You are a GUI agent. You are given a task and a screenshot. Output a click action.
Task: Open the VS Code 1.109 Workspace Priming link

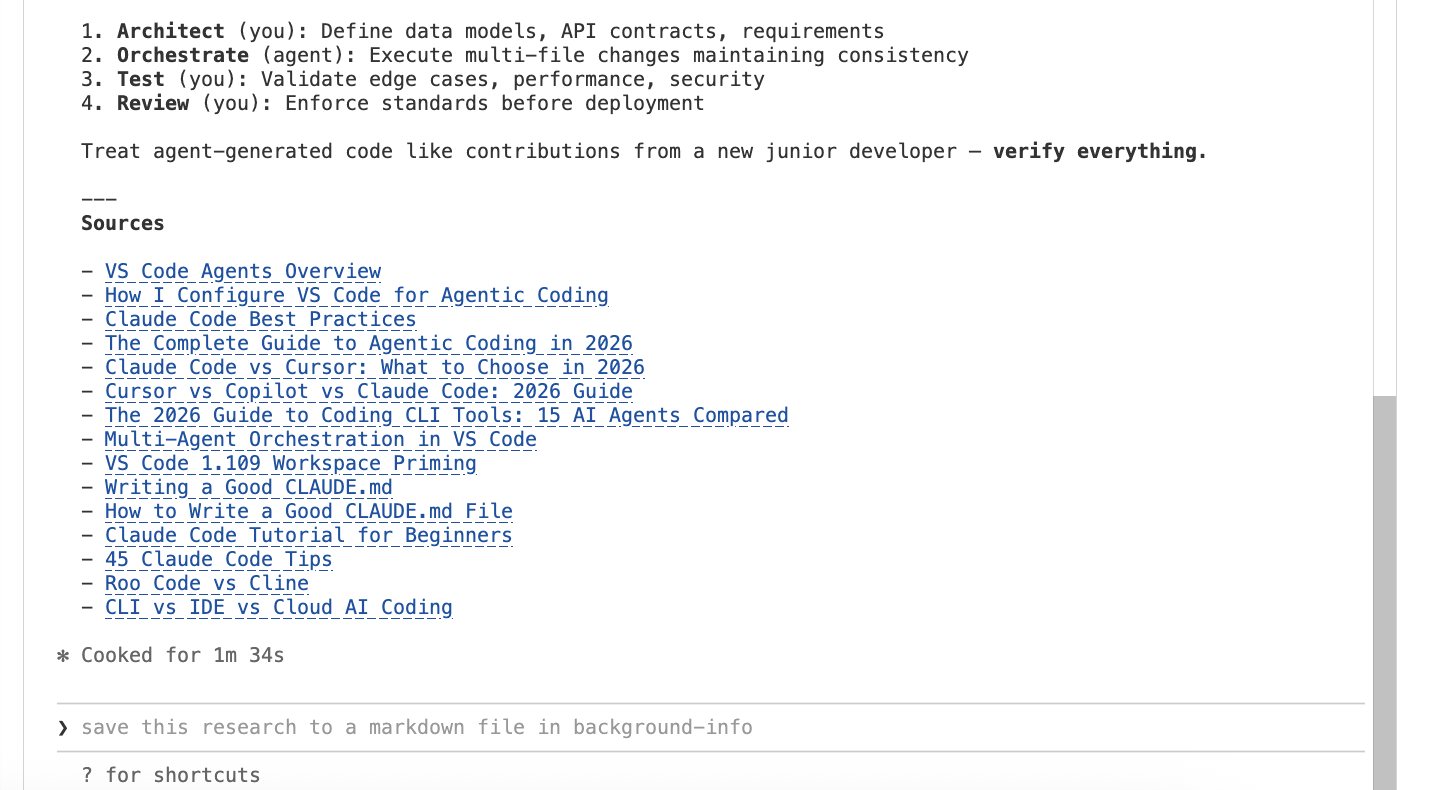[290, 463]
